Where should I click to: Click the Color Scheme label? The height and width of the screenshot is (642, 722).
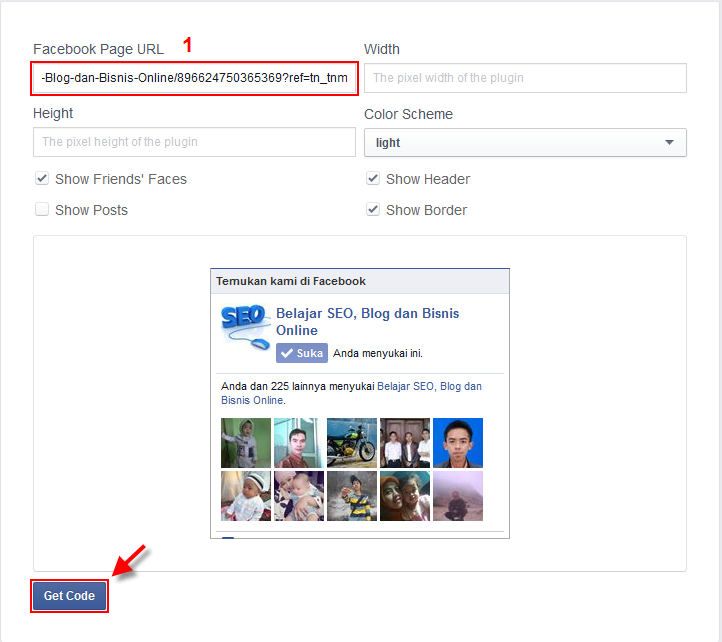(x=408, y=114)
